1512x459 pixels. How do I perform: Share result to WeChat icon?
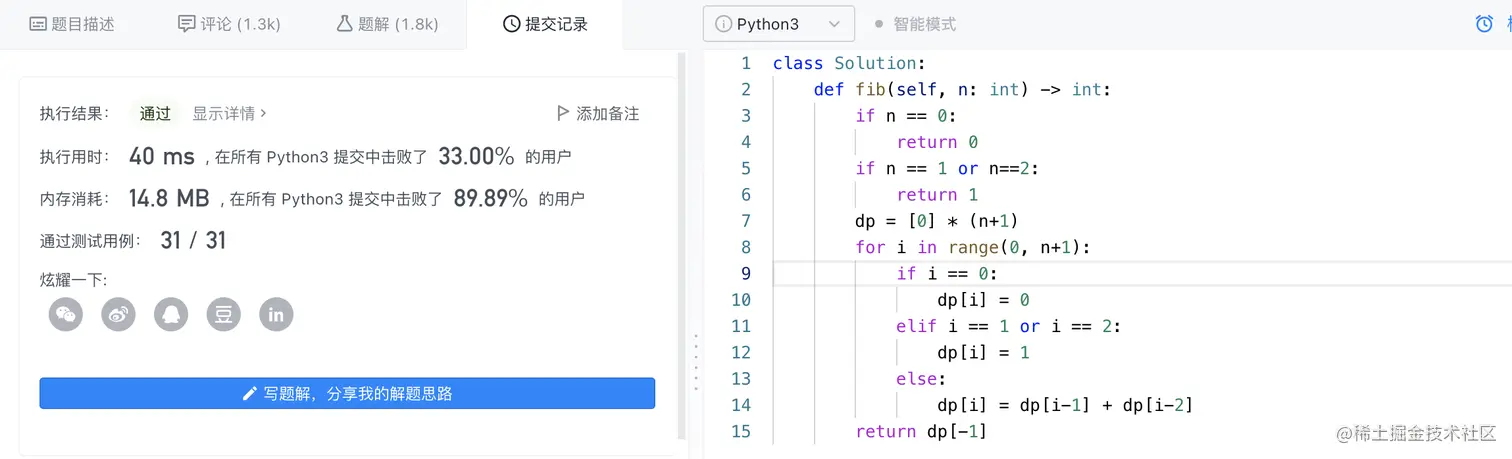click(x=65, y=314)
